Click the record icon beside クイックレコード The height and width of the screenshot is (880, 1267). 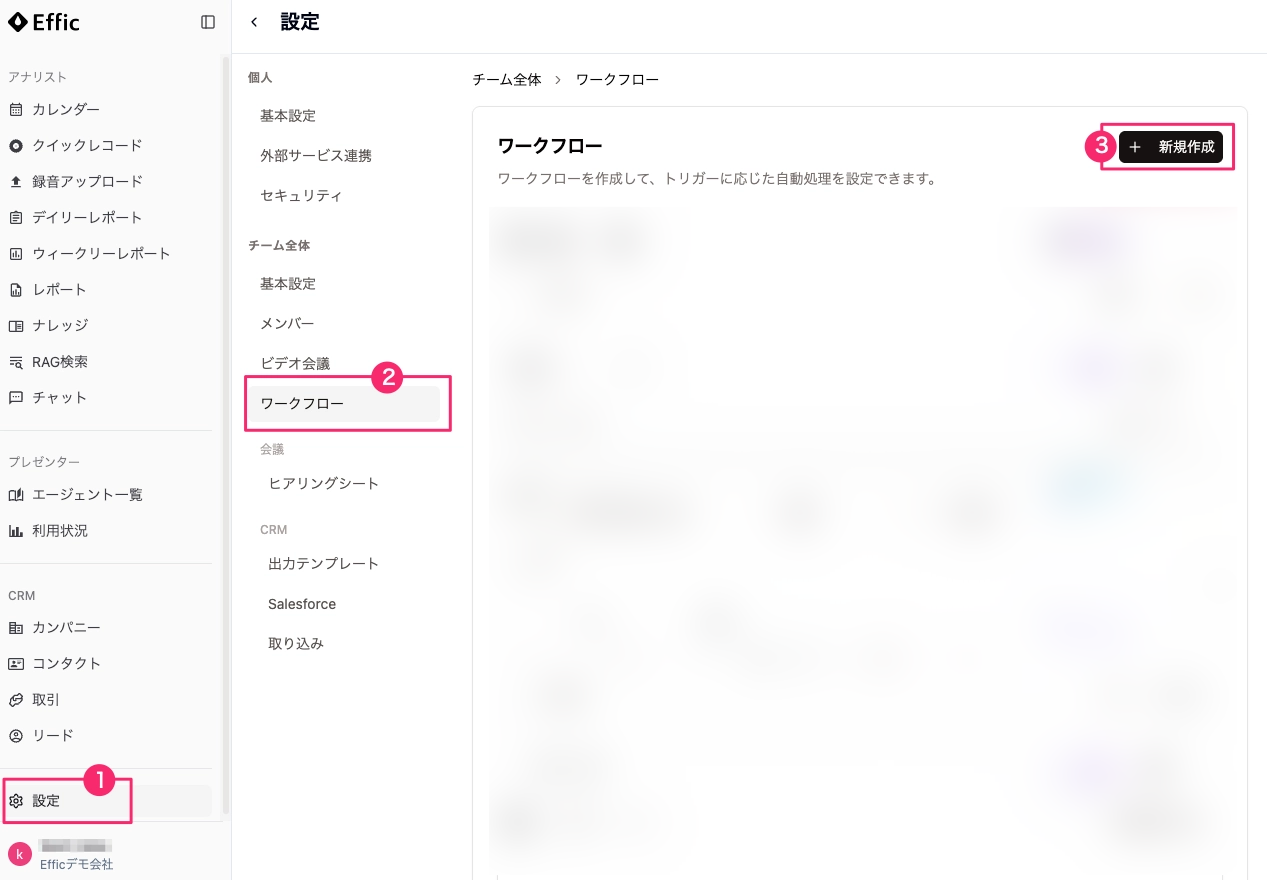point(16,145)
